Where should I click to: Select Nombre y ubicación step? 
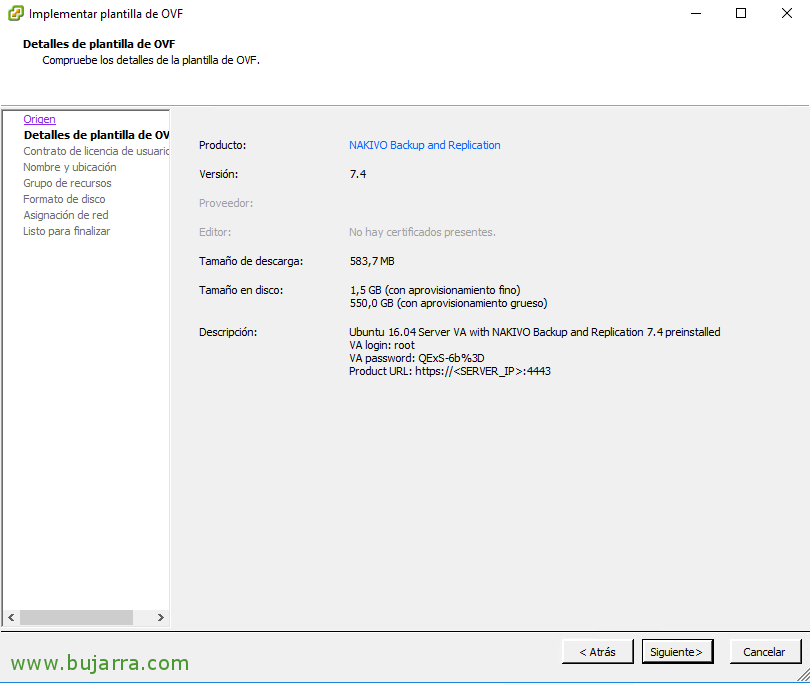(x=70, y=167)
